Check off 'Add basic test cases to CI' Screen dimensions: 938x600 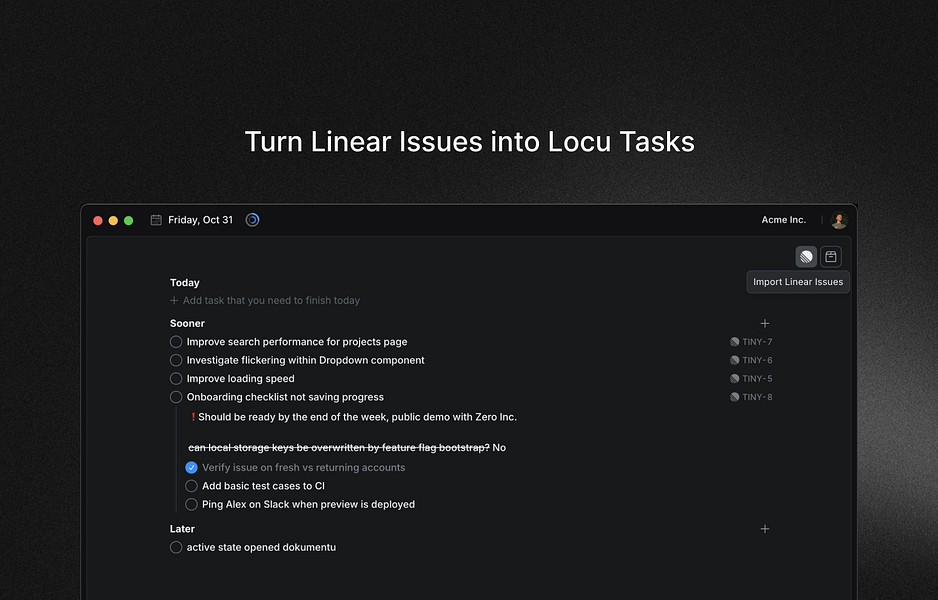[x=191, y=486]
